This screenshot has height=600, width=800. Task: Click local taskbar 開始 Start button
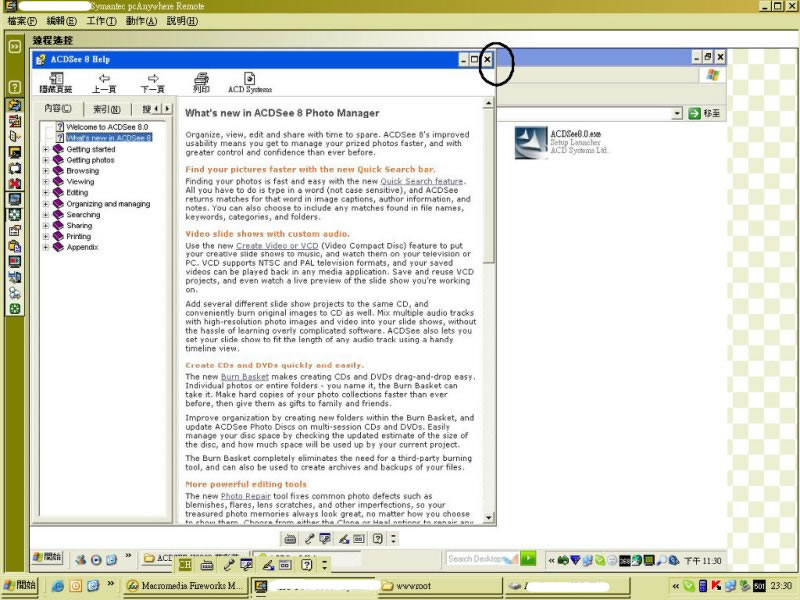point(20,586)
